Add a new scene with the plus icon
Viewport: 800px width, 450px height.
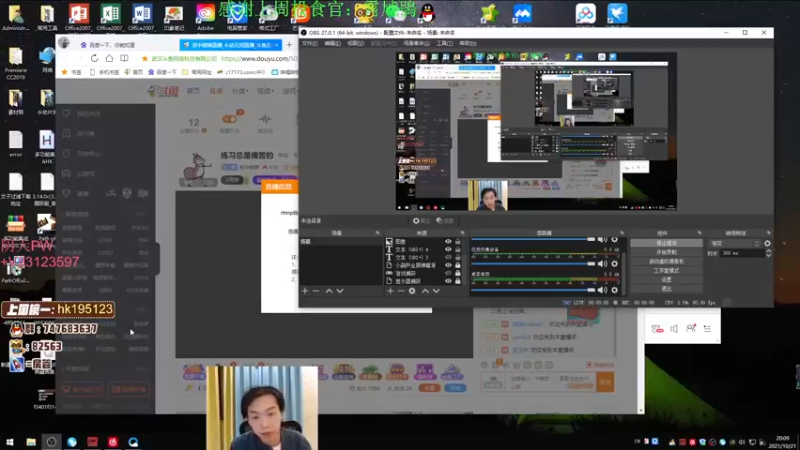click(305, 291)
